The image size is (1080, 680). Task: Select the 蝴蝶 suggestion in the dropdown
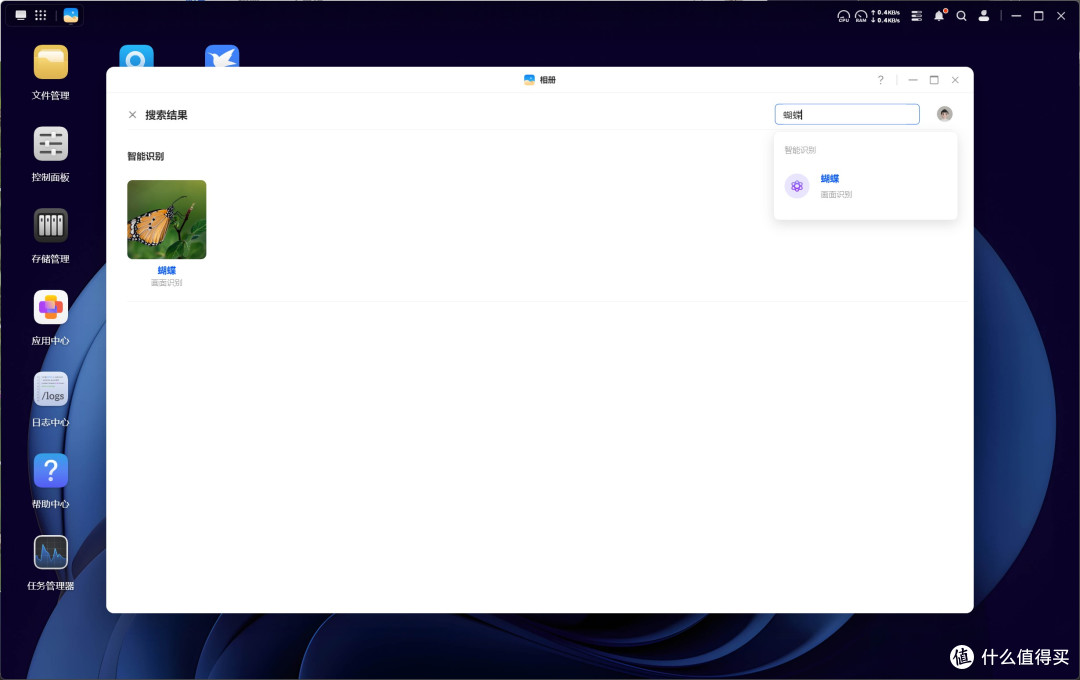[x=865, y=186]
